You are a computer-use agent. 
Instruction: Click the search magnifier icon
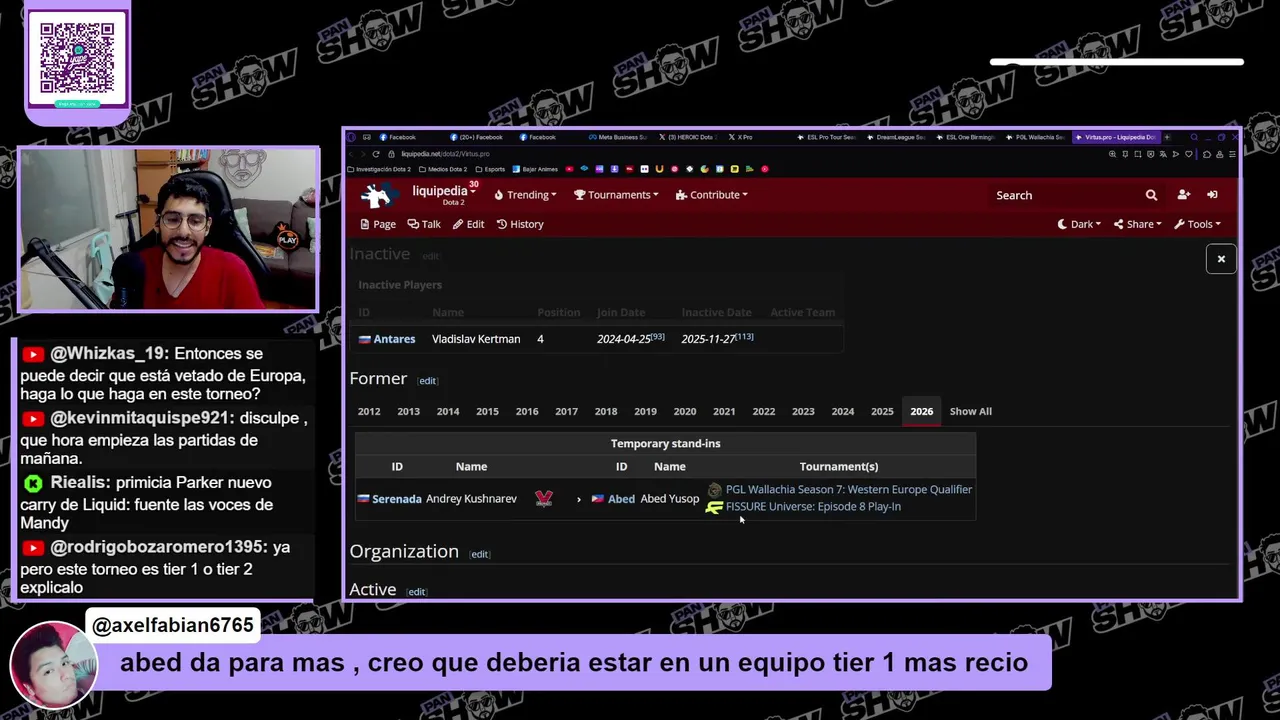click(x=1151, y=195)
